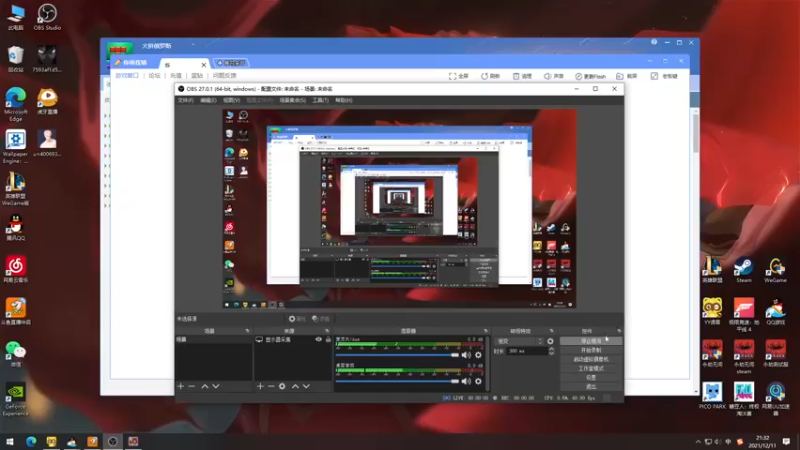Move source down in Sources dock
The image size is (800, 450).
click(306, 386)
